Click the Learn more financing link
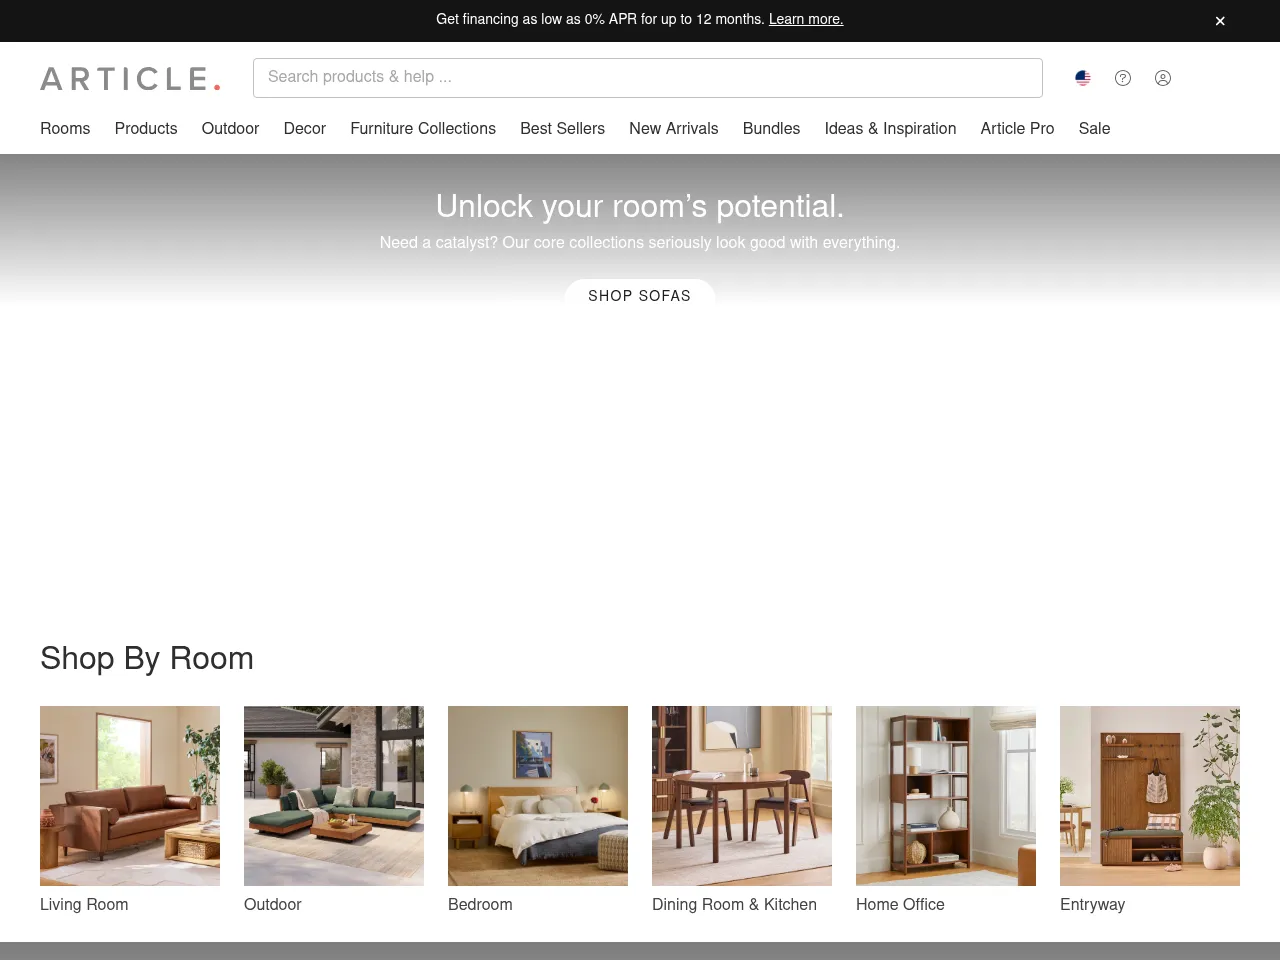The width and height of the screenshot is (1280, 960). (x=805, y=19)
